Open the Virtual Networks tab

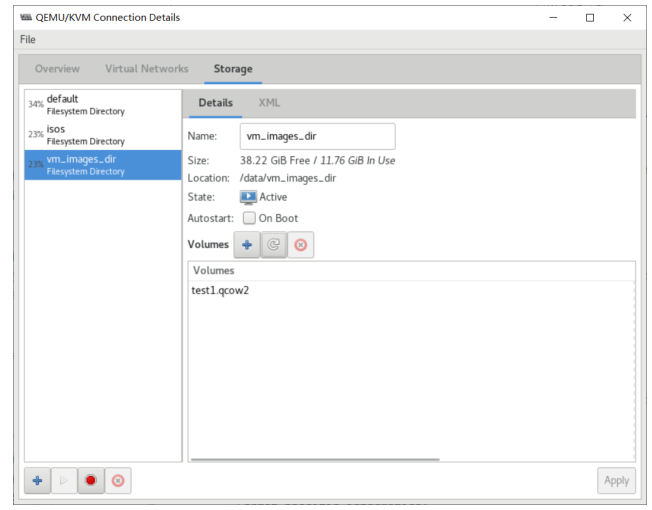coord(146,69)
